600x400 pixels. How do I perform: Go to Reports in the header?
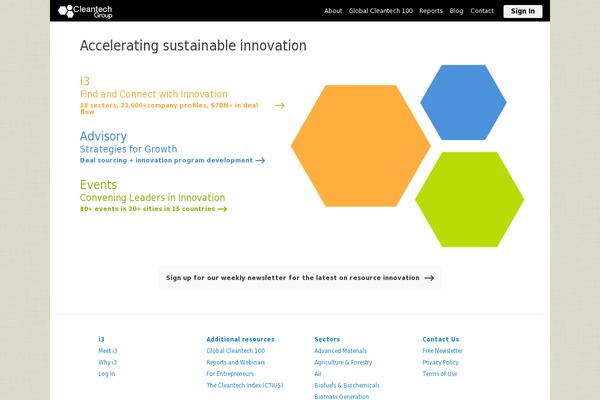(x=430, y=11)
